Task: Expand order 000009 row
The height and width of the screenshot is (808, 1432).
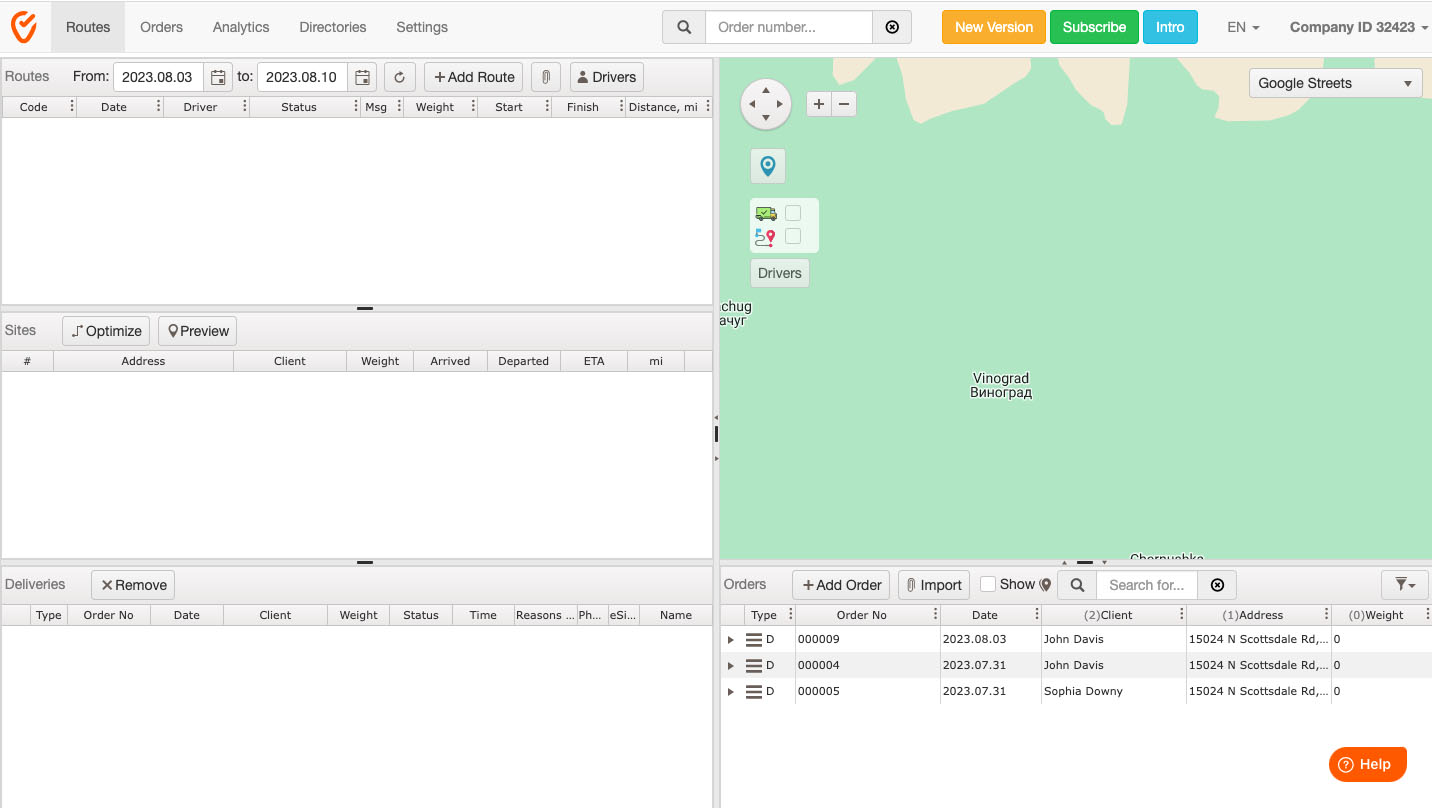Action: click(731, 639)
